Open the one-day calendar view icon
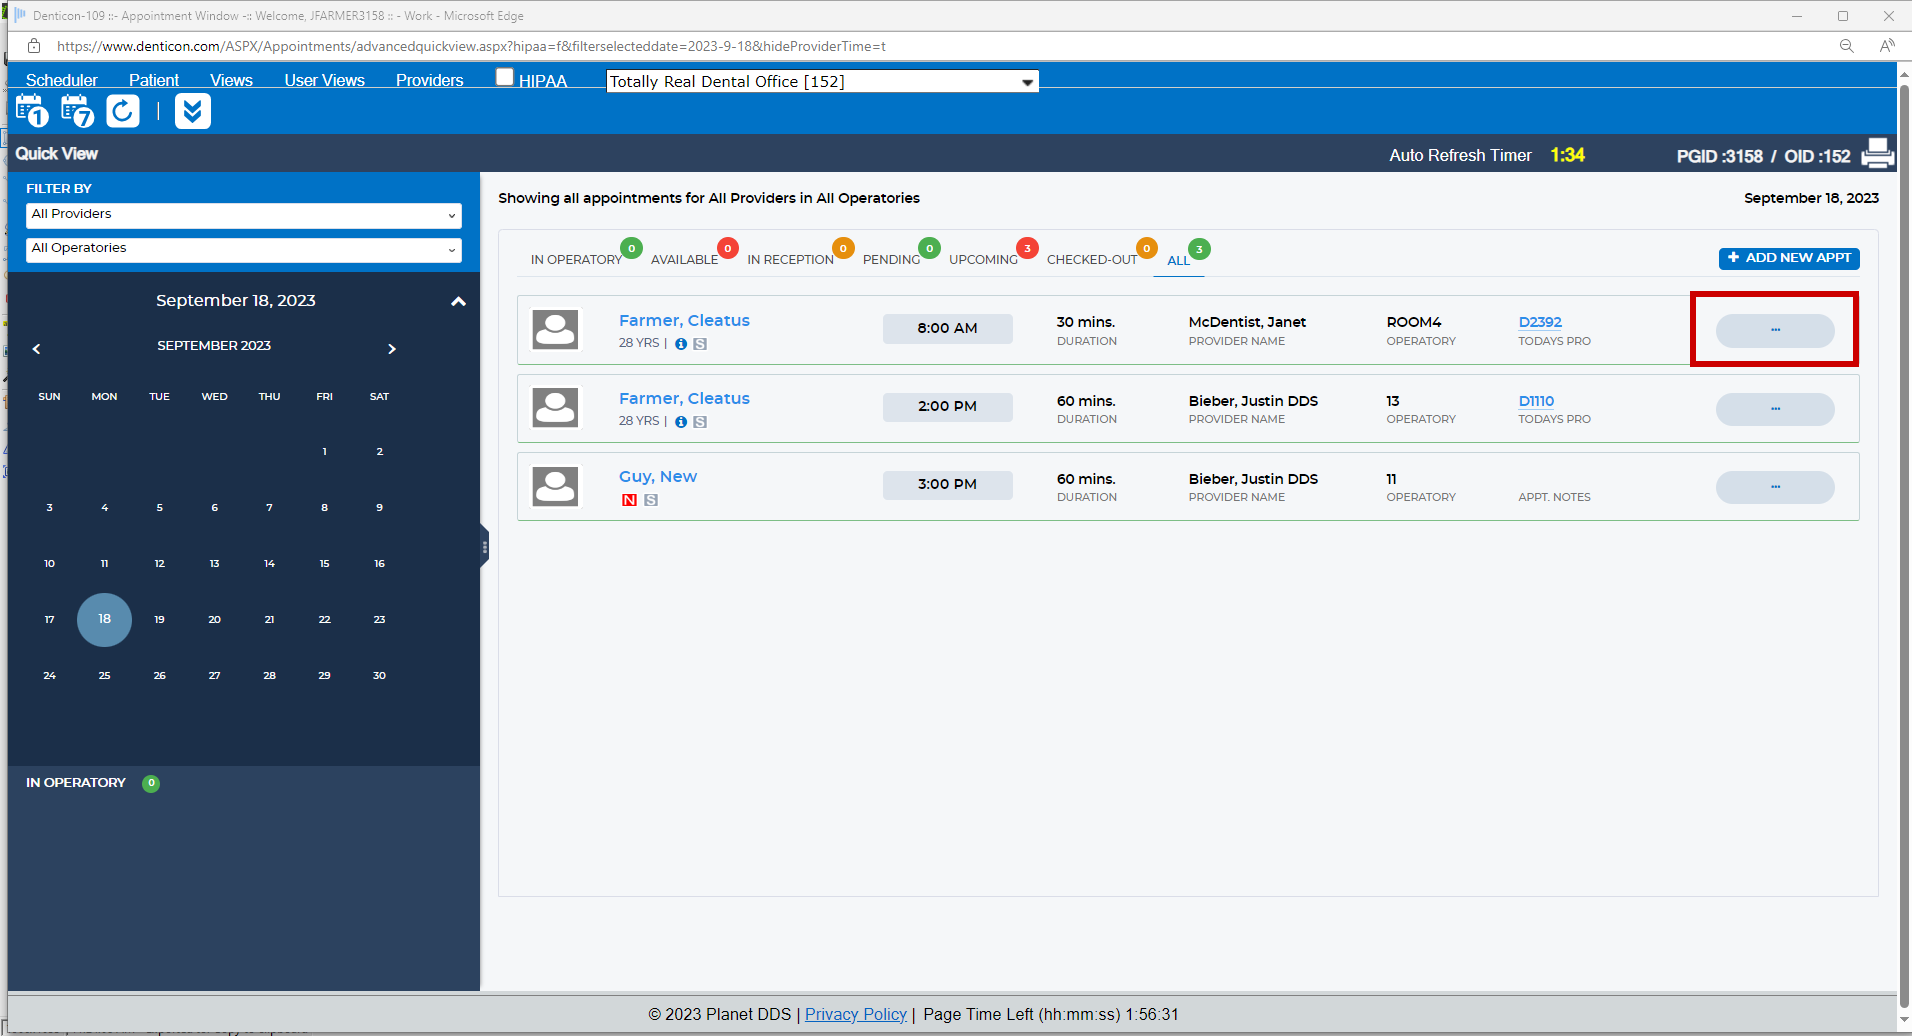The image size is (1912, 1036). (x=31, y=111)
